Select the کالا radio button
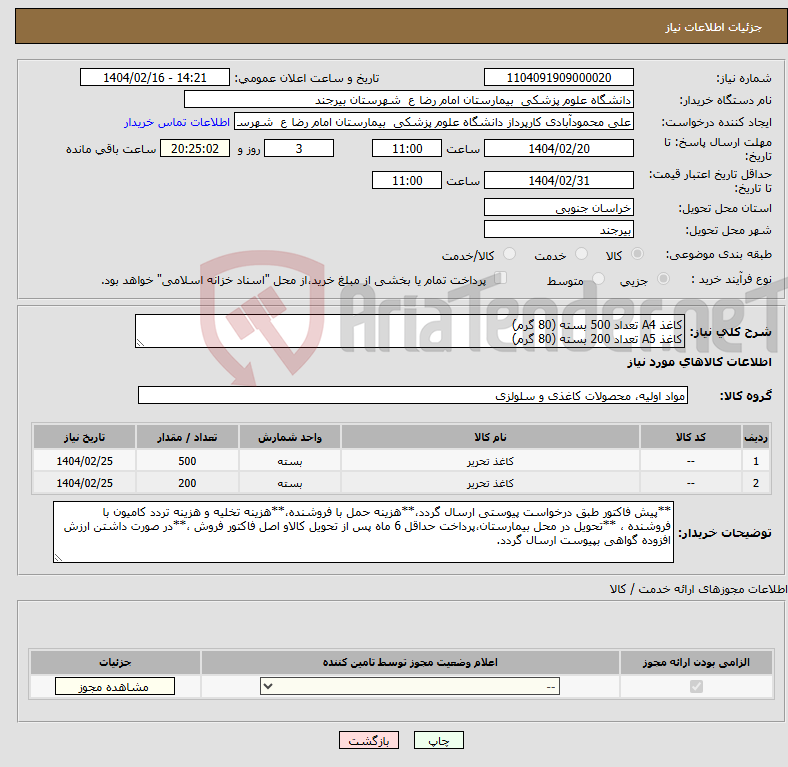The width and height of the screenshot is (788, 767). (x=637, y=254)
